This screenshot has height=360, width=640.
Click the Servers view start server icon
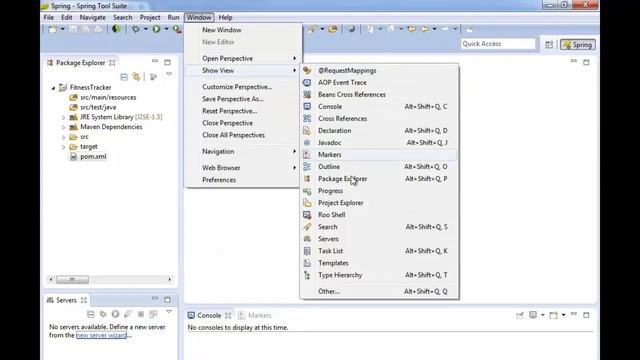[116, 314]
